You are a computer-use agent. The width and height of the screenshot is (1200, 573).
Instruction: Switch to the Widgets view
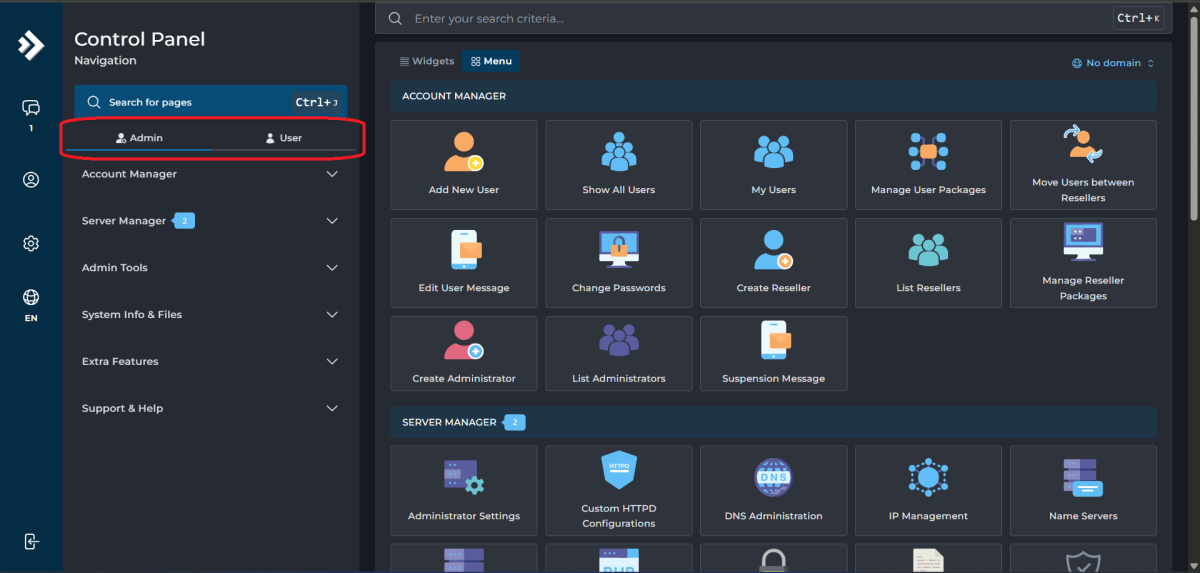[427, 62]
